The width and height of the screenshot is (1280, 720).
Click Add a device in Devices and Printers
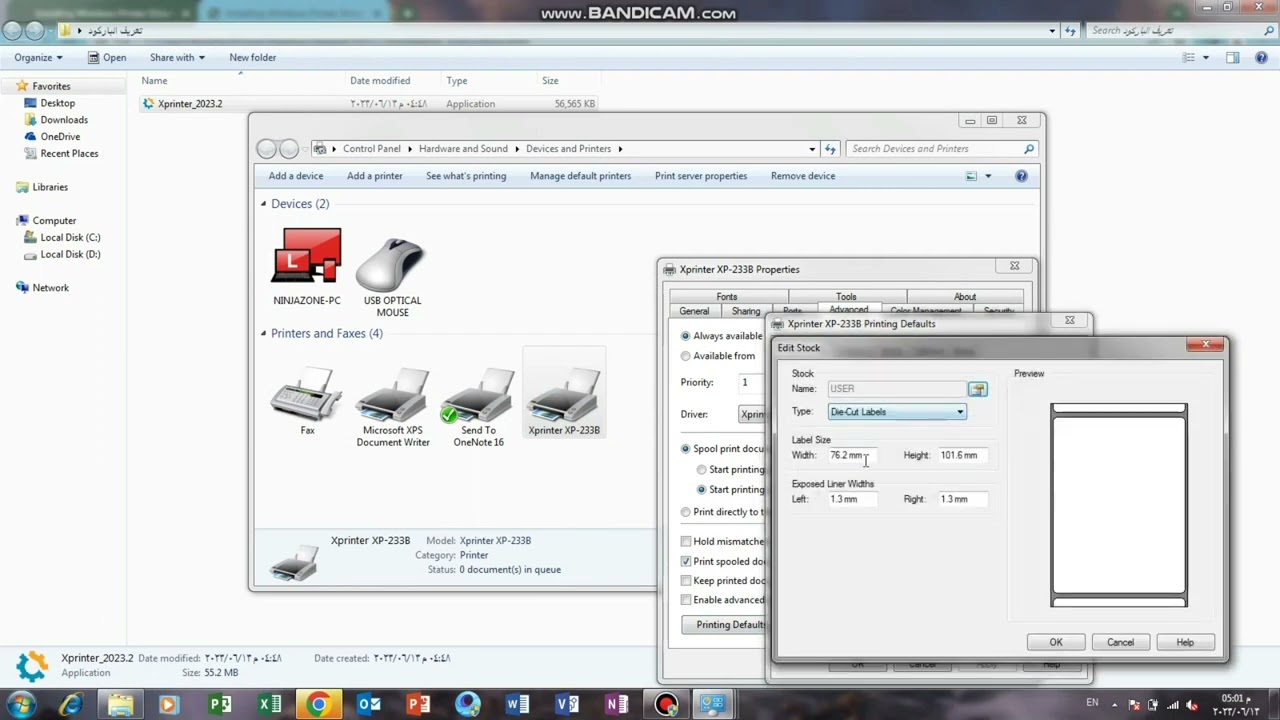tap(296, 176)
